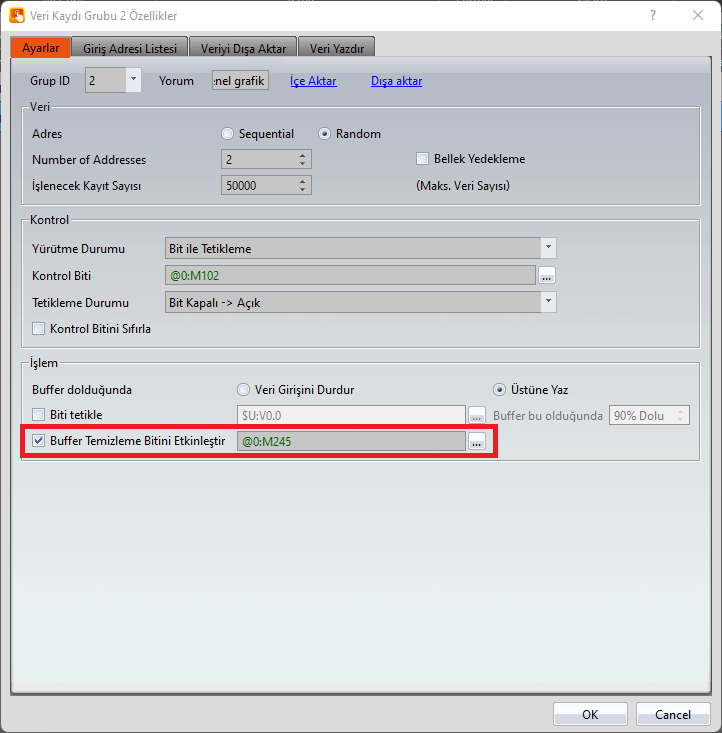Choose Veri Girişini Durdur option

coord(243,390)
